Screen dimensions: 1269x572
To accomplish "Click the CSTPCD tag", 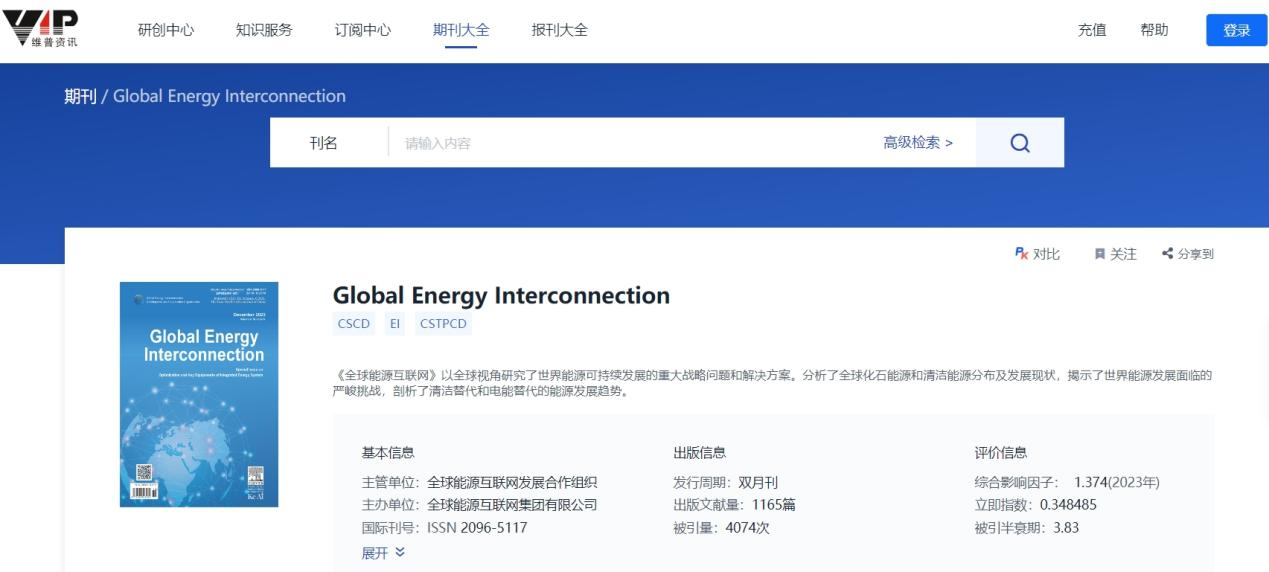I will [444, 324].
